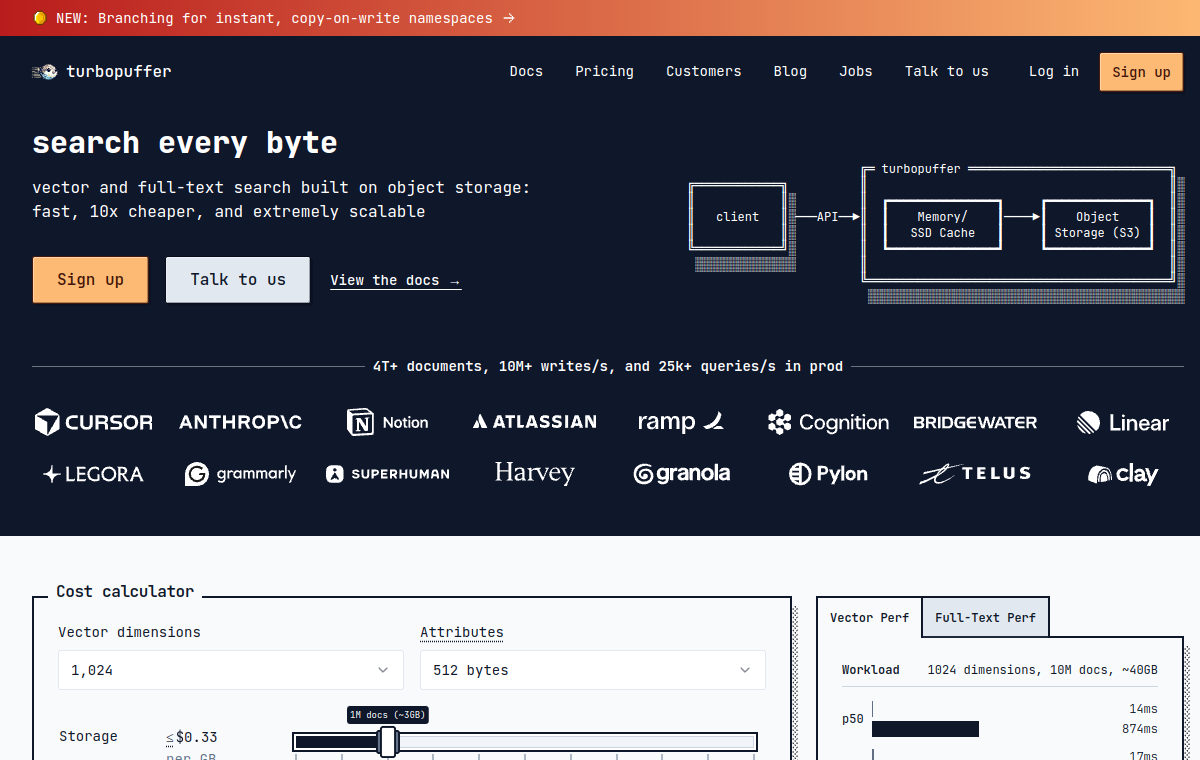Open the Pricing page
1200x760 pixels.
[604, 72]
